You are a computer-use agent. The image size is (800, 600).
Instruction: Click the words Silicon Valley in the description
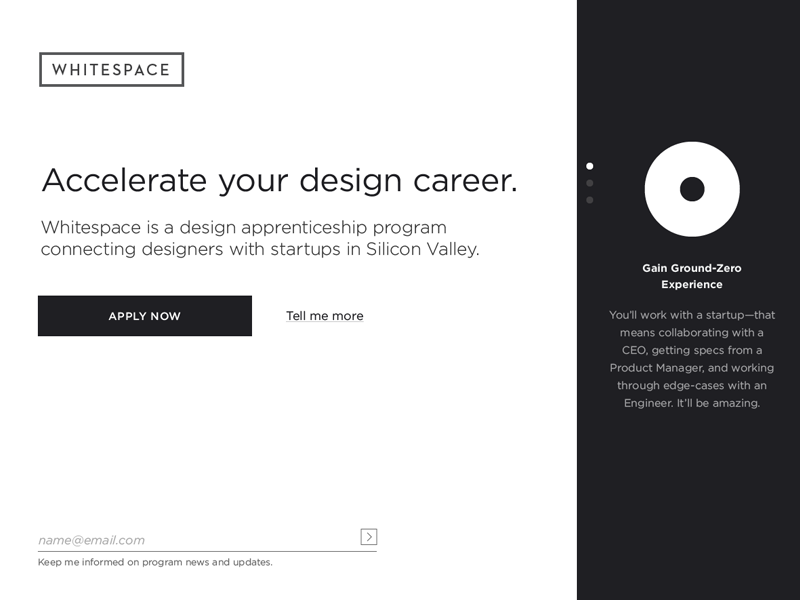pos(423,249)
